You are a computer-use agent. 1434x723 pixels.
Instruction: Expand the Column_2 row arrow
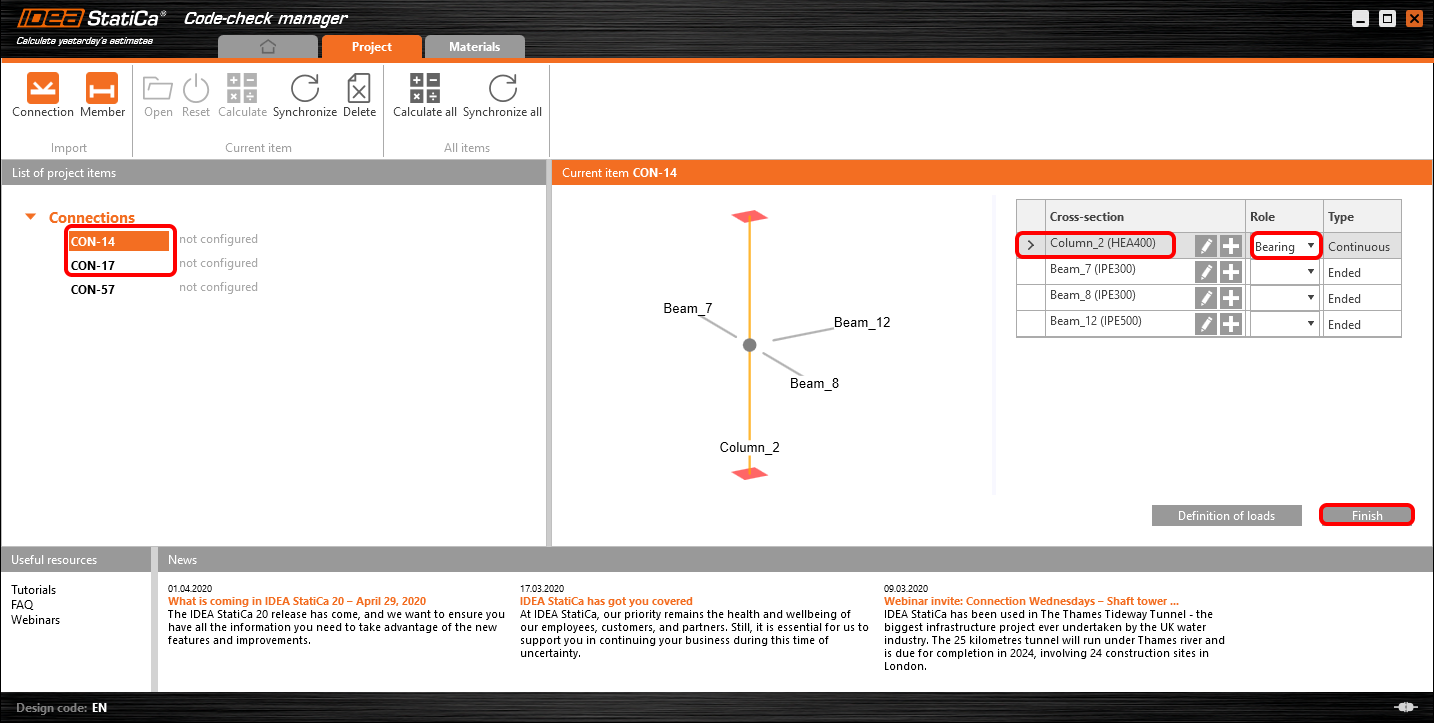click(x=1030, y=246)
